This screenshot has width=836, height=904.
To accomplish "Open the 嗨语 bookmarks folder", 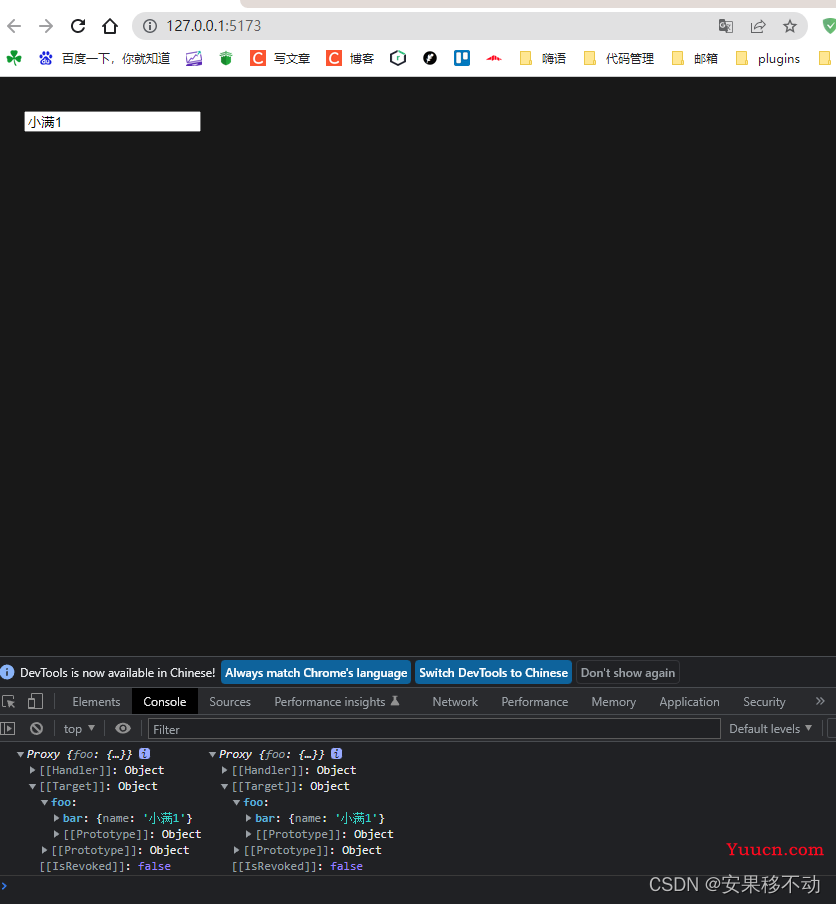I will point(543,58).
